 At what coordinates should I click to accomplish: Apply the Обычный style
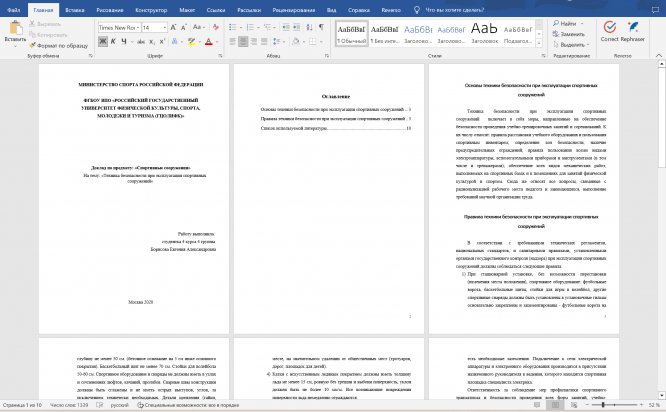(351, 34)
